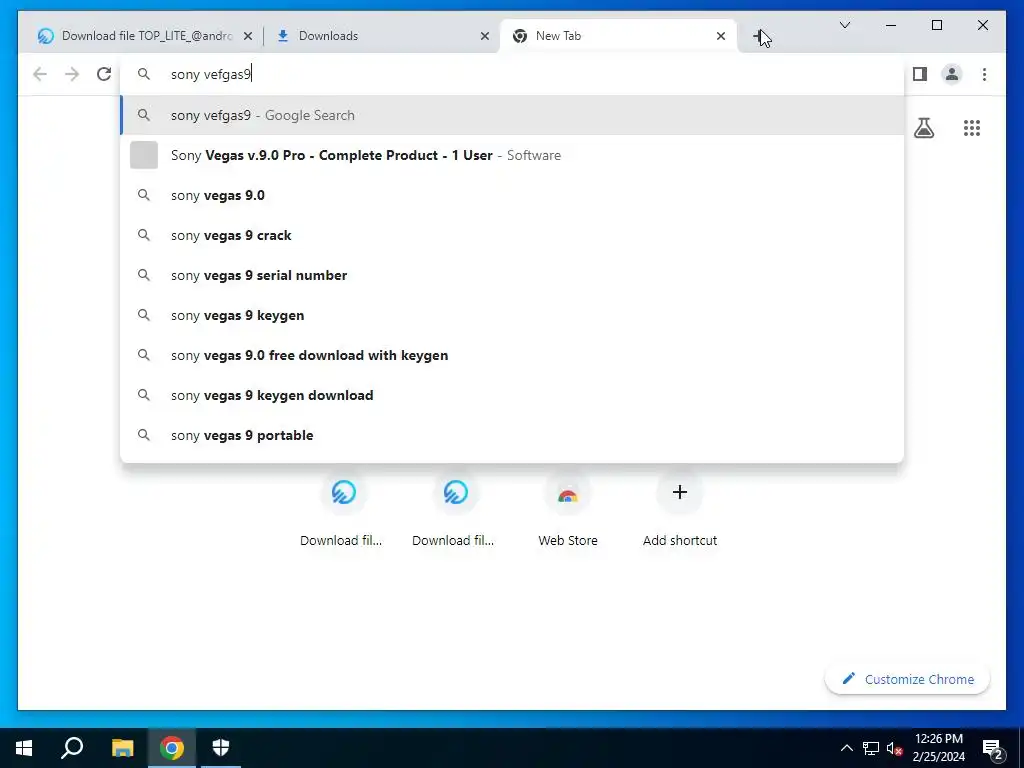
Task: Minimize the Chrome window
Action: pyautogui.click(x=891, y=25)
